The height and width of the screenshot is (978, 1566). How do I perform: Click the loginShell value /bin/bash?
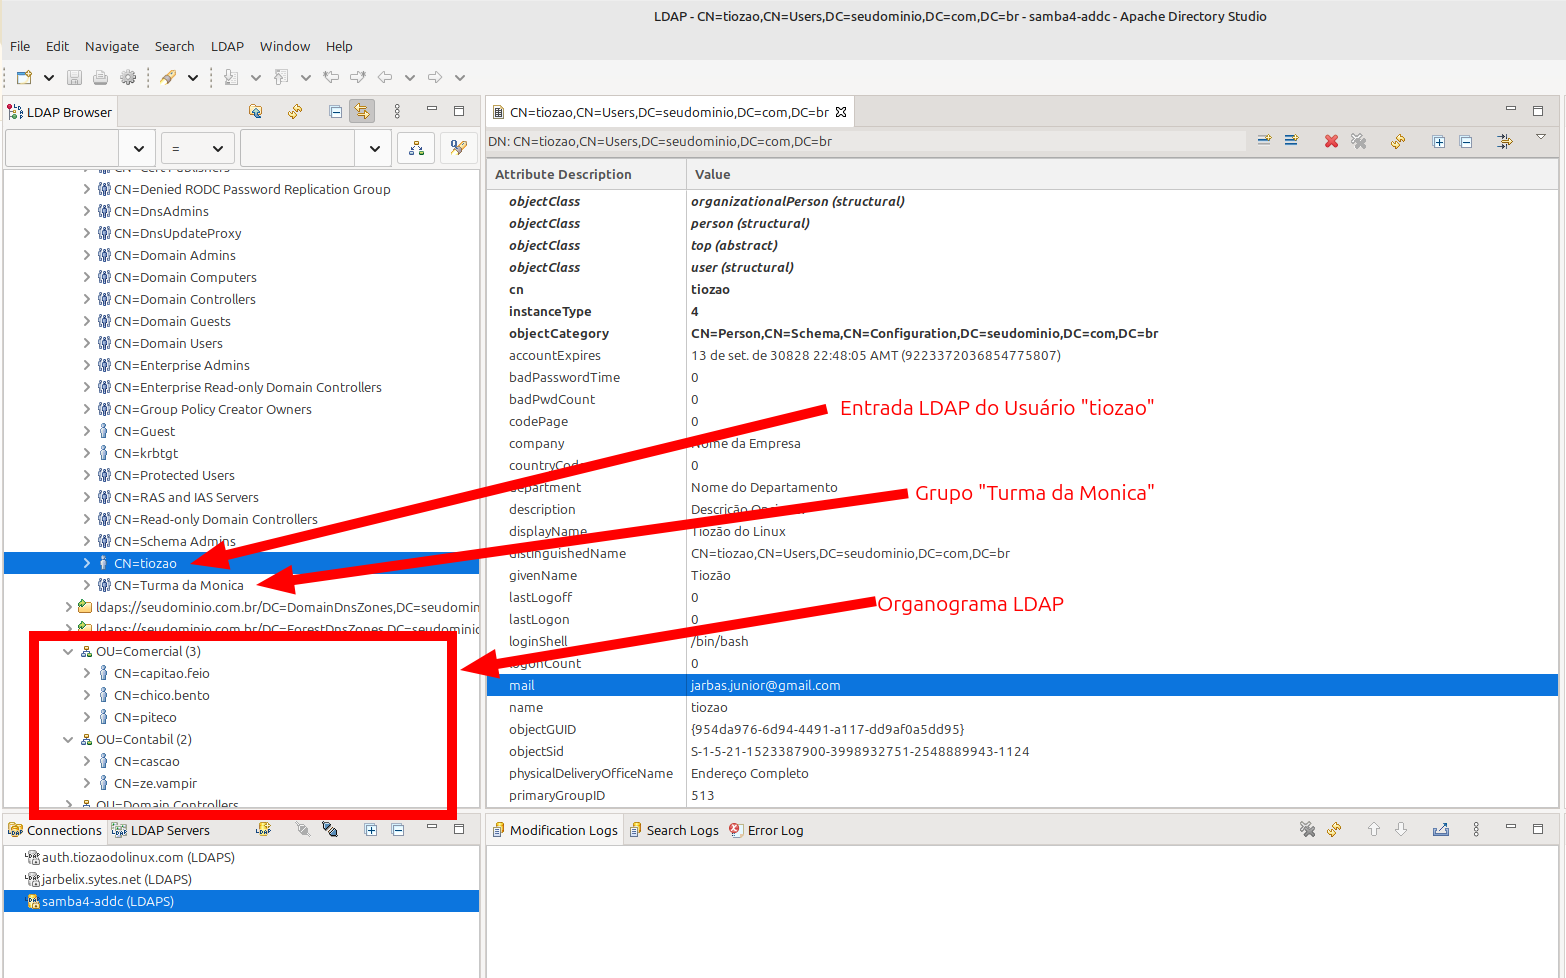coord(720,641)
